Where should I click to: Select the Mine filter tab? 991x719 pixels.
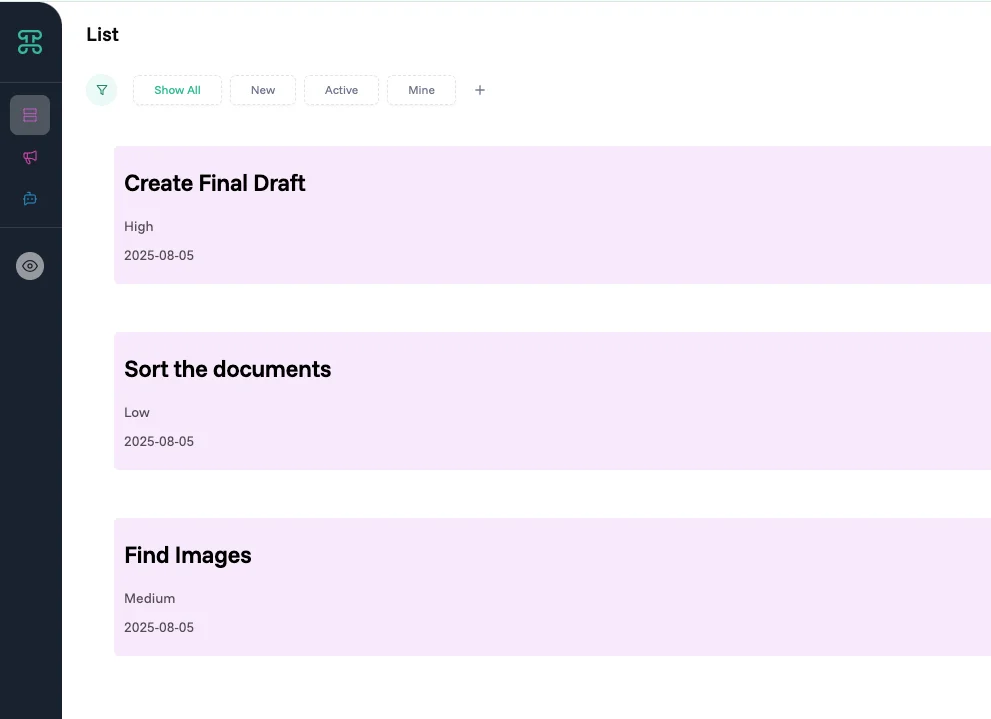[x=421, y=90]
